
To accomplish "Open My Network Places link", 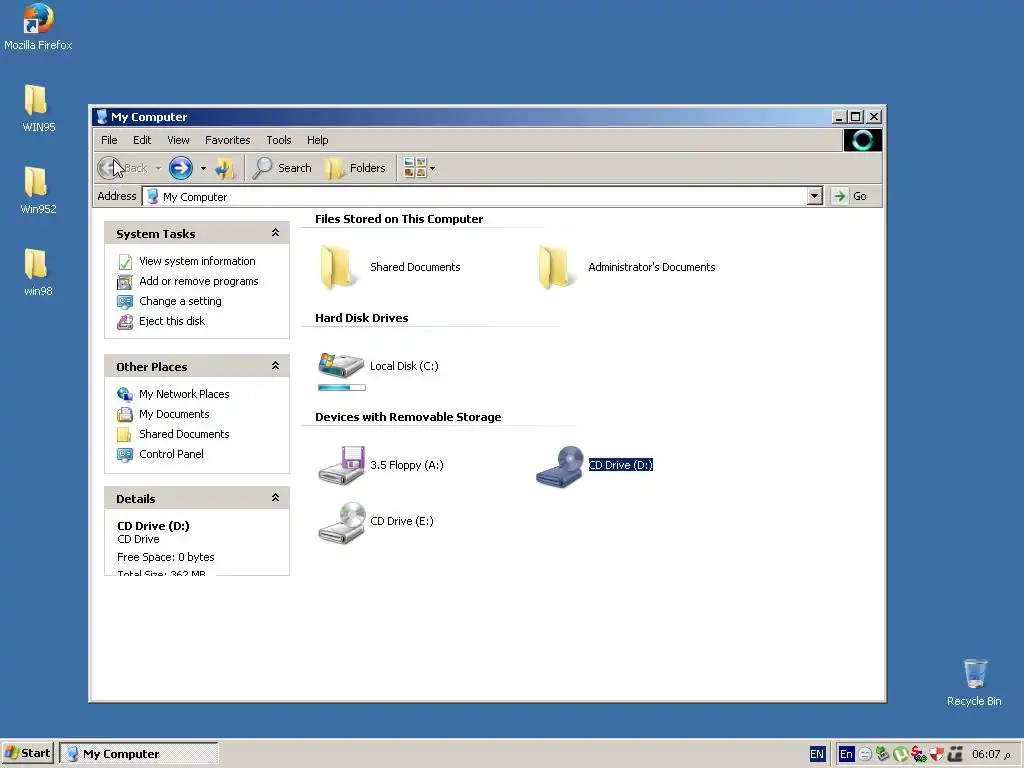I will [x=184, y=394].
